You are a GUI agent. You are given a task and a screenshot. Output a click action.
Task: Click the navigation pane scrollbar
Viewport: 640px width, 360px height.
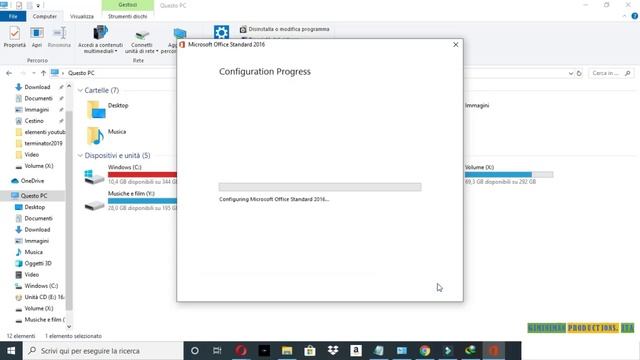coord(69,210)
